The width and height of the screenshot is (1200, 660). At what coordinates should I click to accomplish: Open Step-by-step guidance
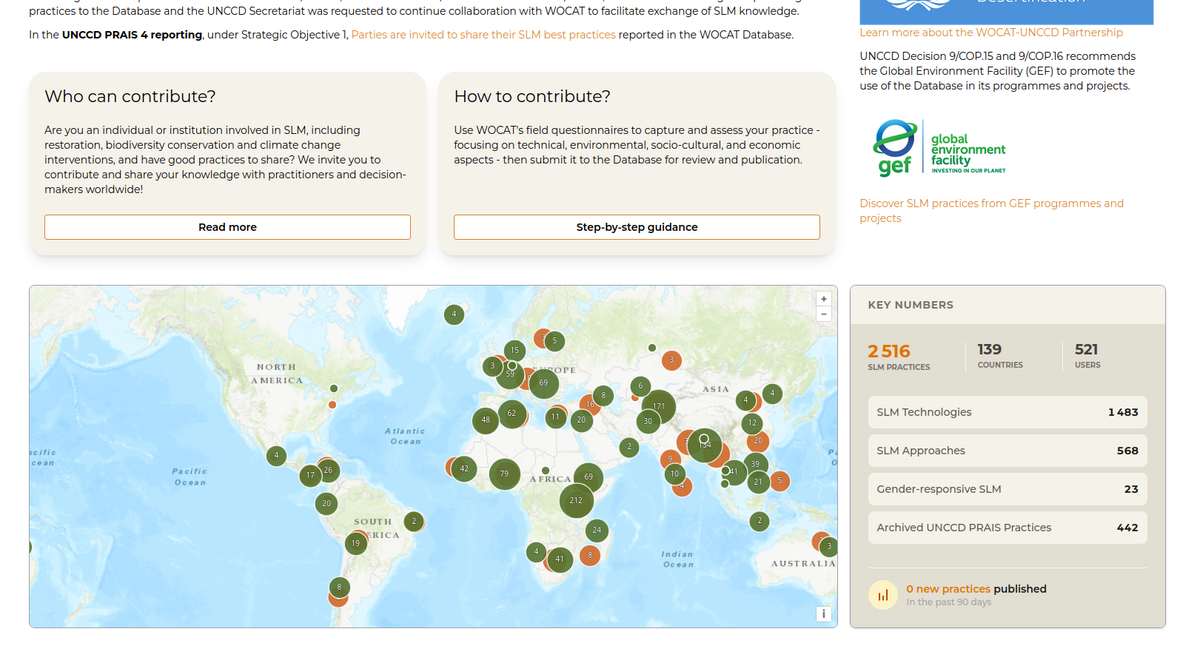[x=636, y=227]
